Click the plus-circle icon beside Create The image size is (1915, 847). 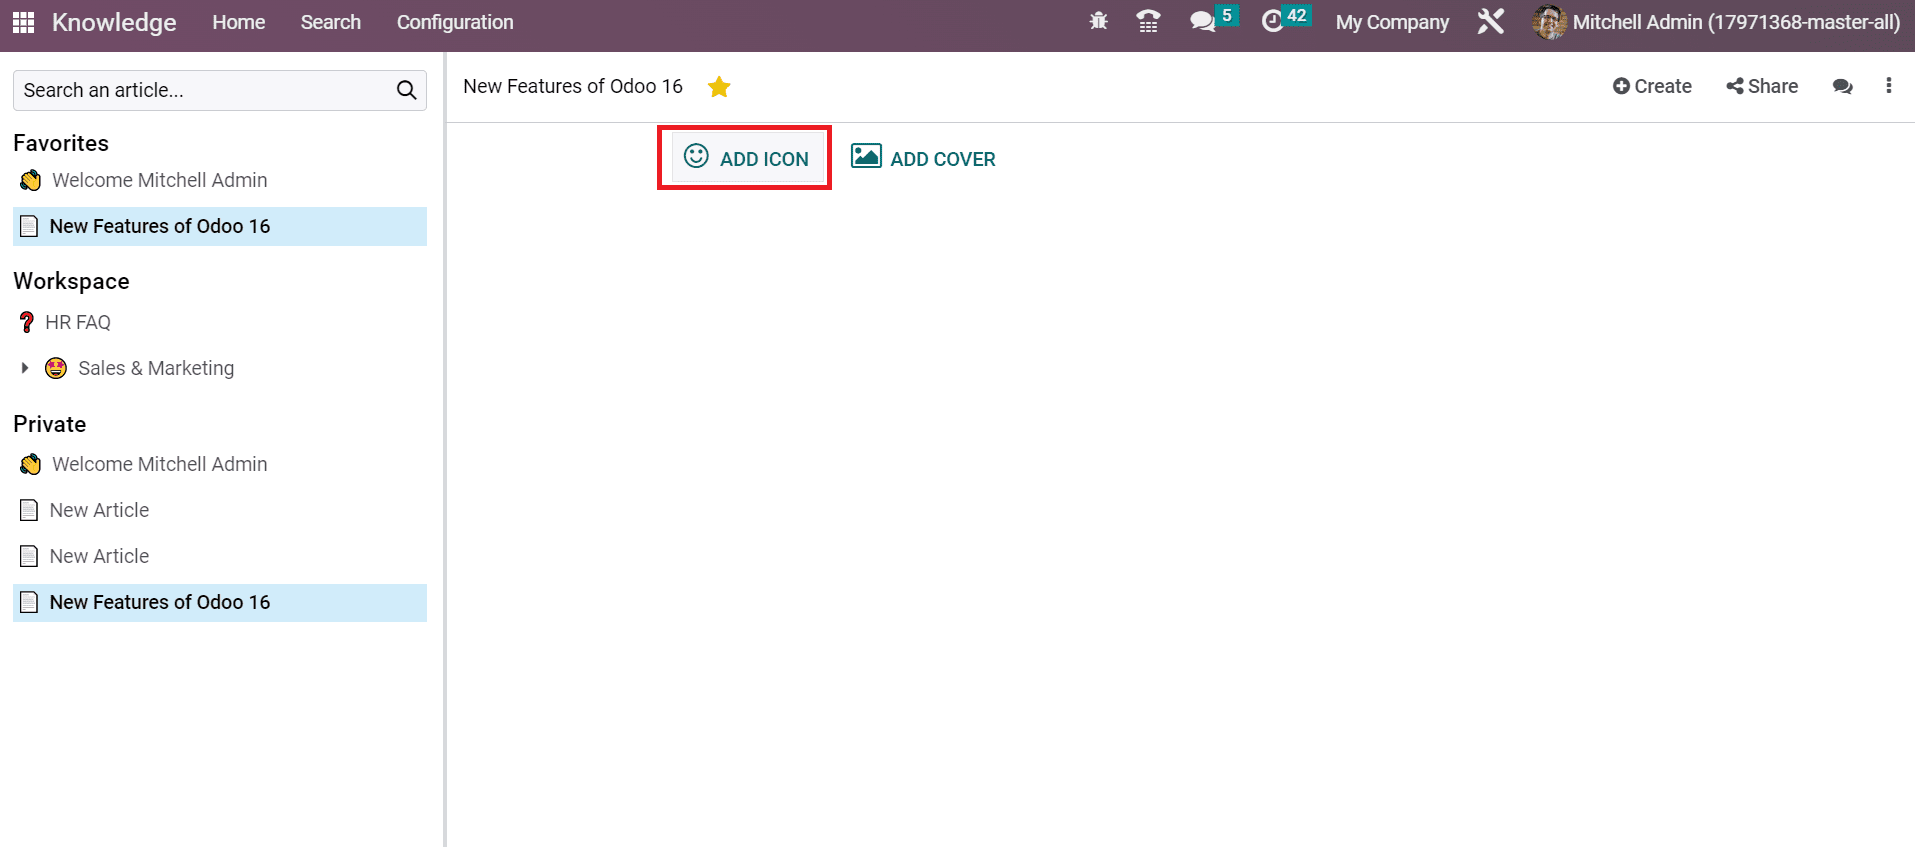pyautogui.click(x=1621, y=86)
